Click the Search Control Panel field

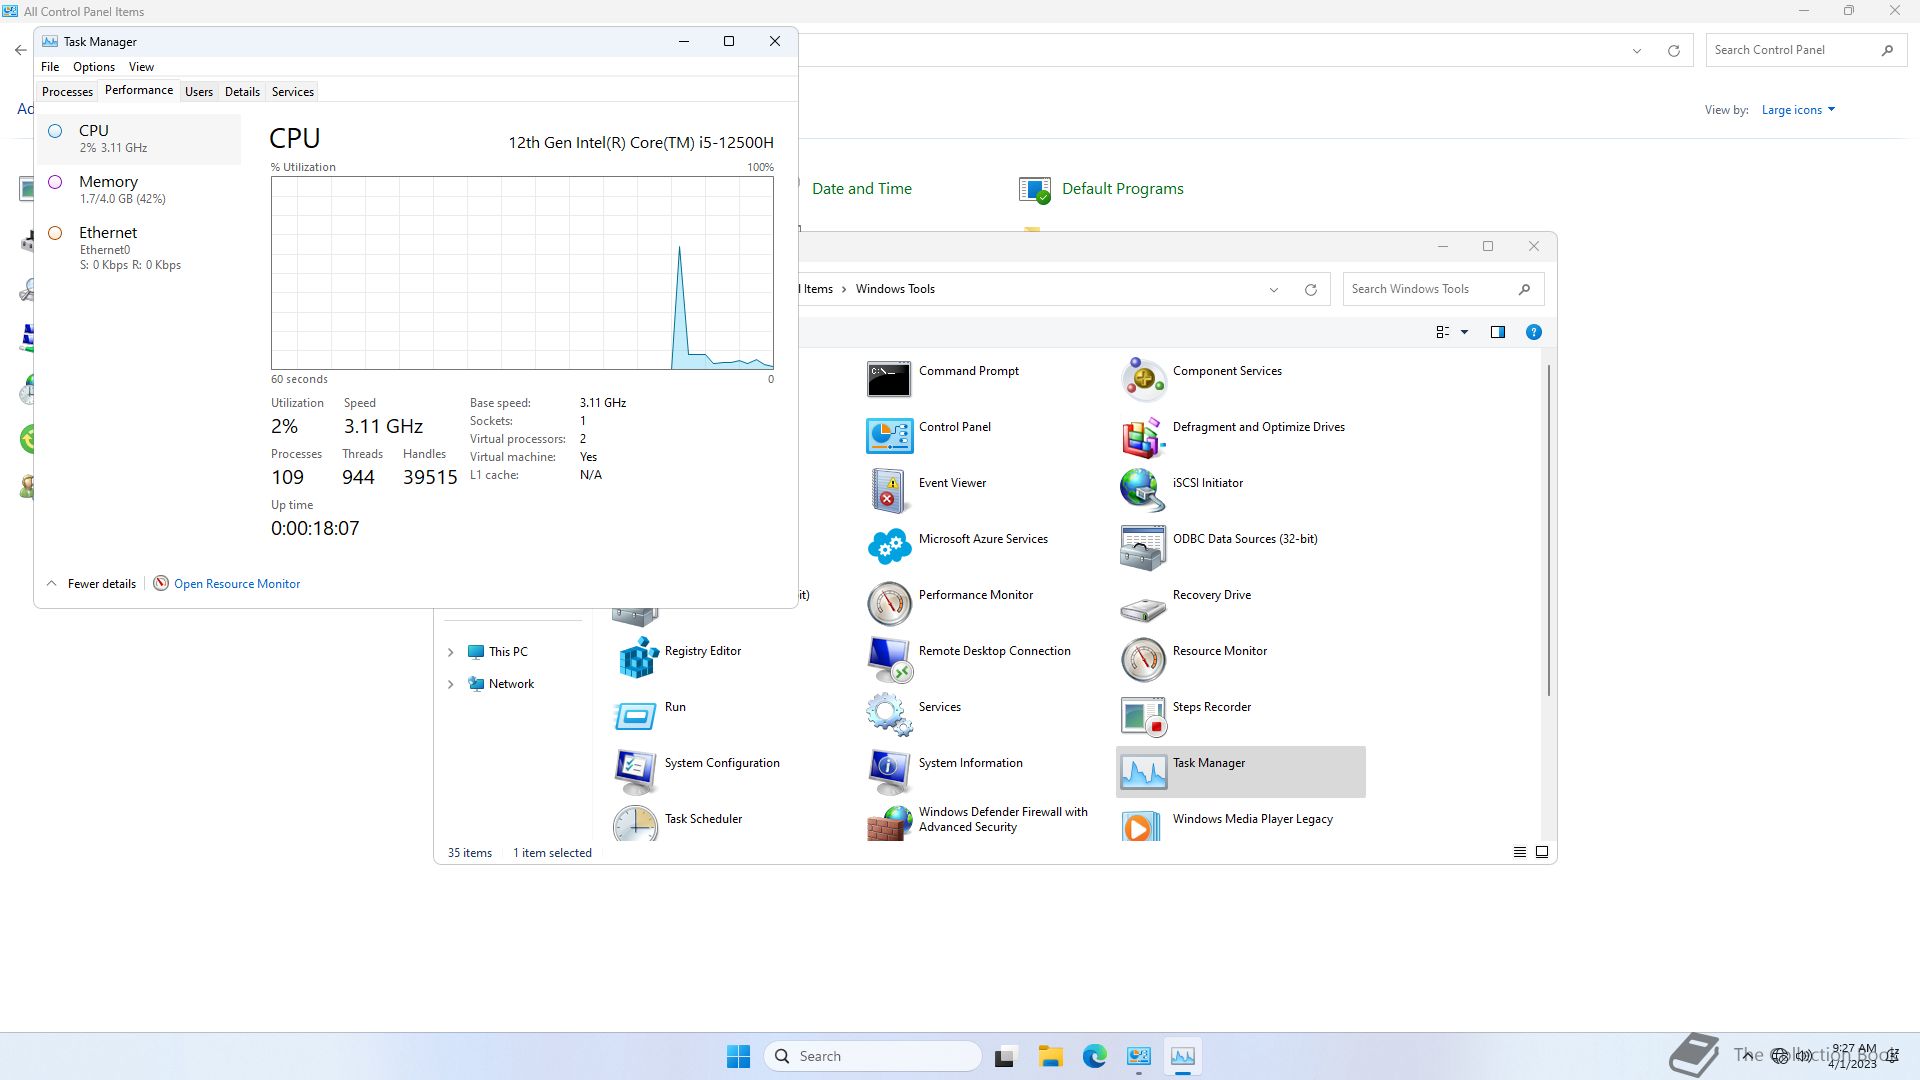1805,50
